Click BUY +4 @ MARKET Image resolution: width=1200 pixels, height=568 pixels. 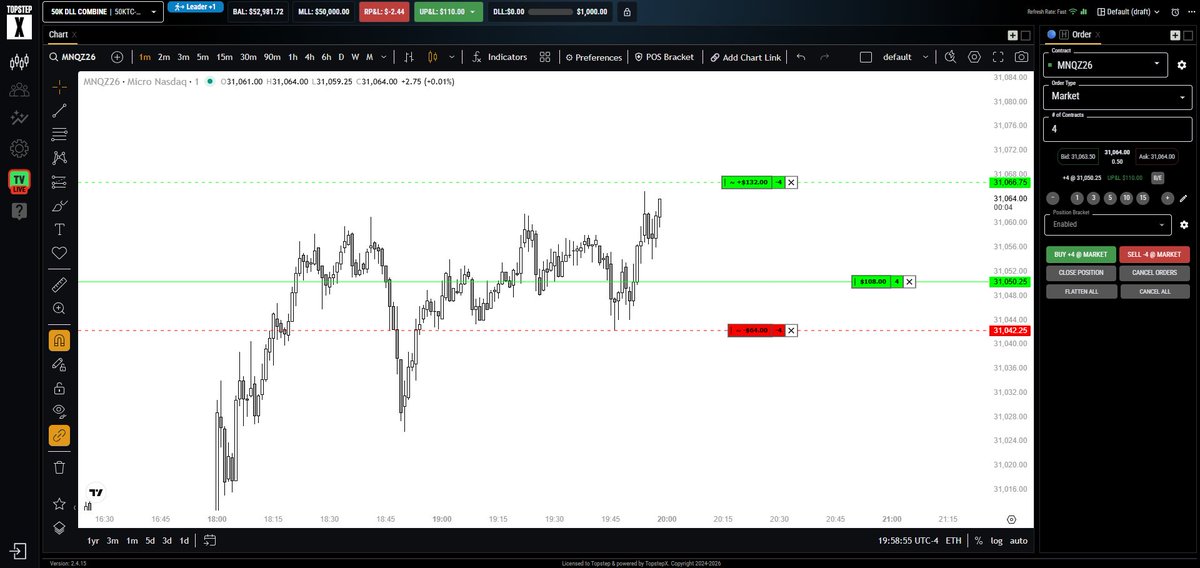(x=1081, y=254)
